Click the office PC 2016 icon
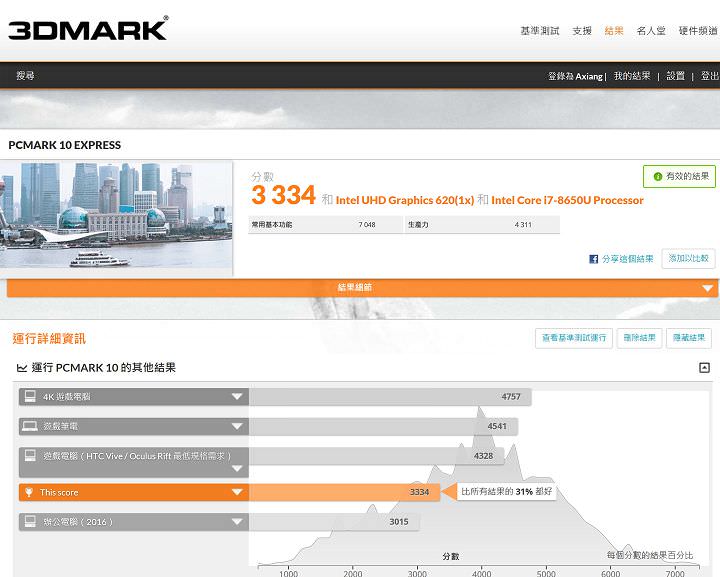 coord(30,521)
